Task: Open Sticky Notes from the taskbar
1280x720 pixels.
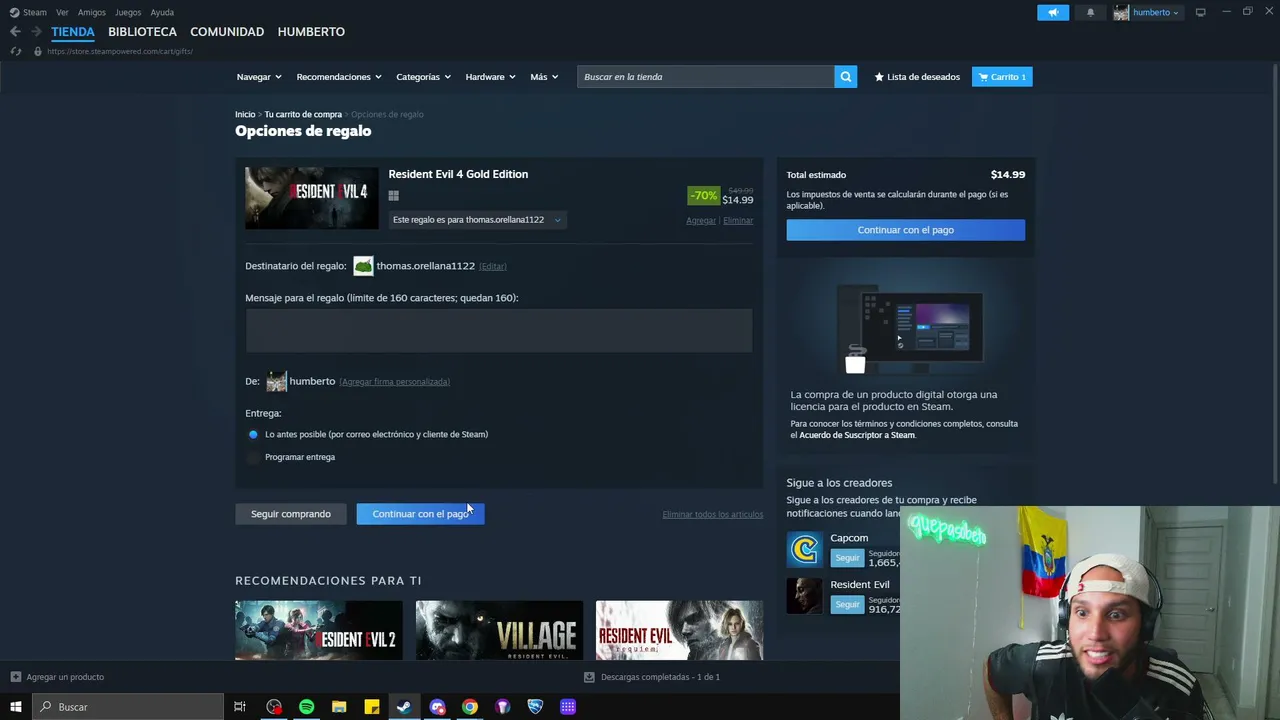Action: click(x=371, y=707)
